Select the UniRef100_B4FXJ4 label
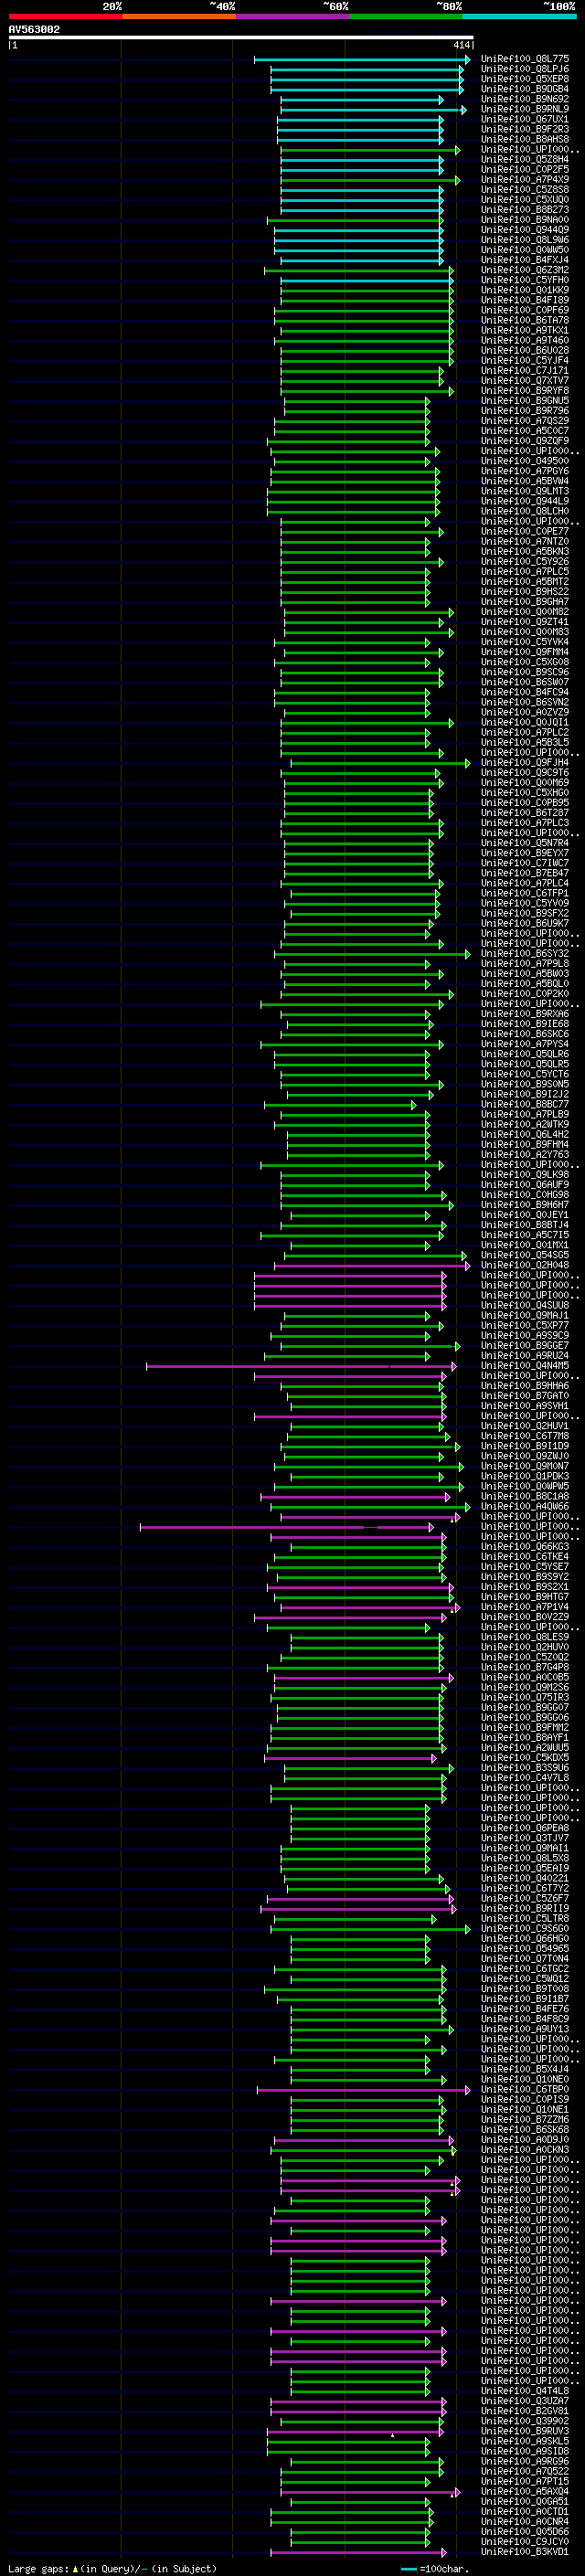The width and height of the screenshot is (585, 2576). click(x=525, y=260)
